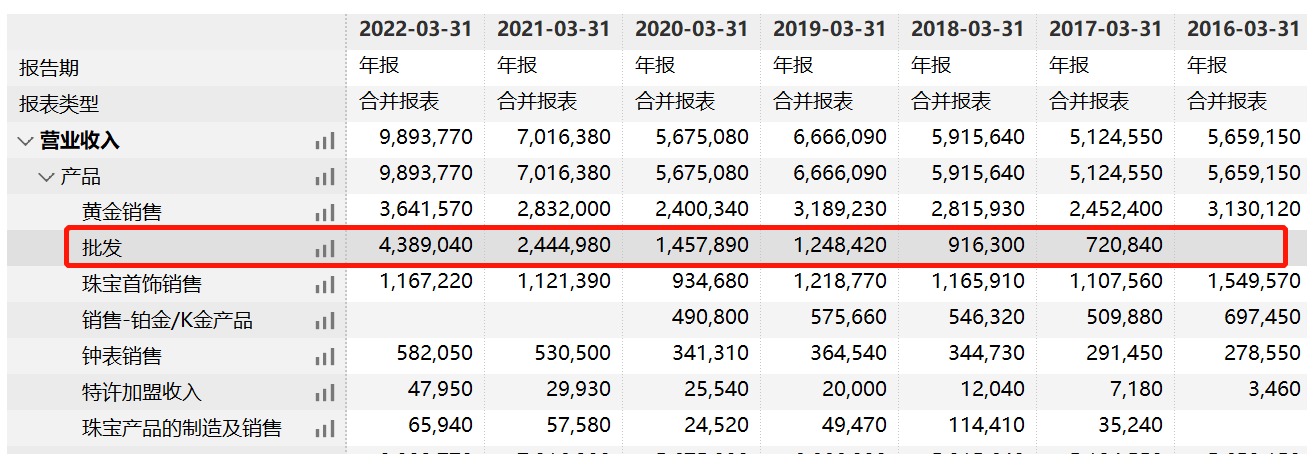
Task: Click 批发 value 916,300
Action: (987, 245)
